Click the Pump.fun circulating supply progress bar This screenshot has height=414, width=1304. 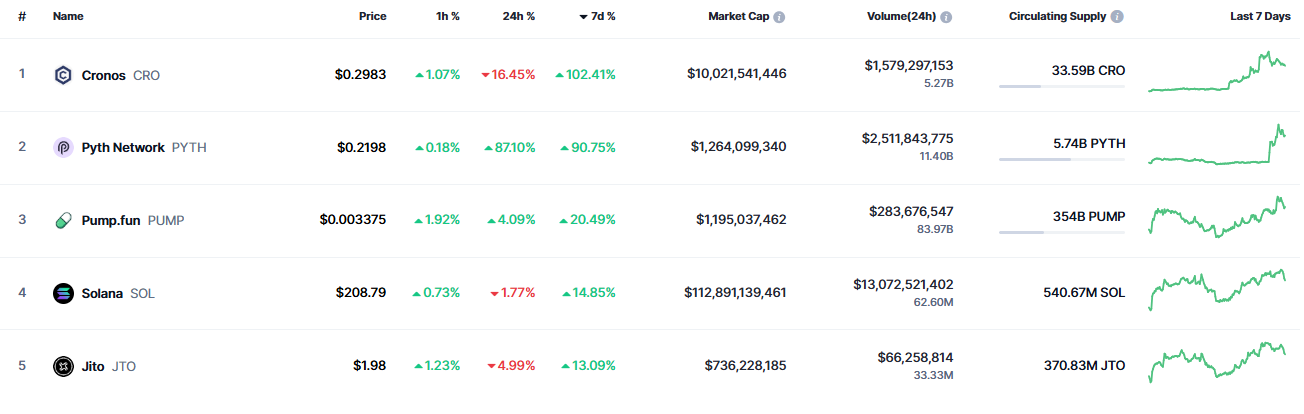(x=1061, y=233)
